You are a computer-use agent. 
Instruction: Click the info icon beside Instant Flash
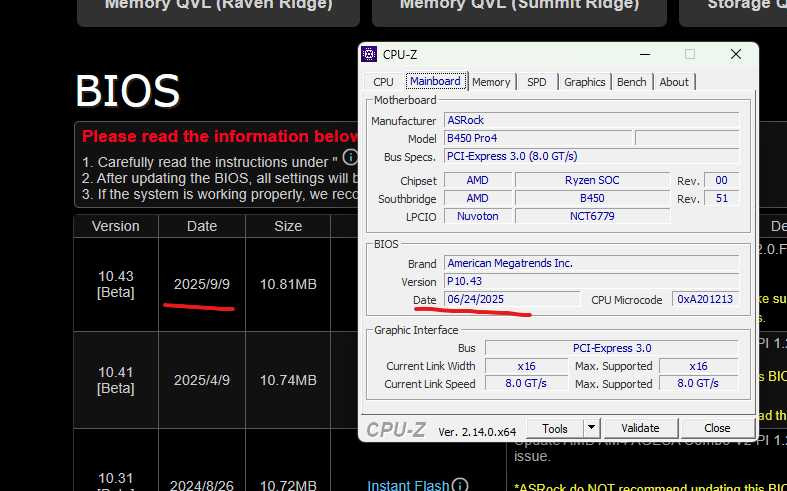pos(459,485)
